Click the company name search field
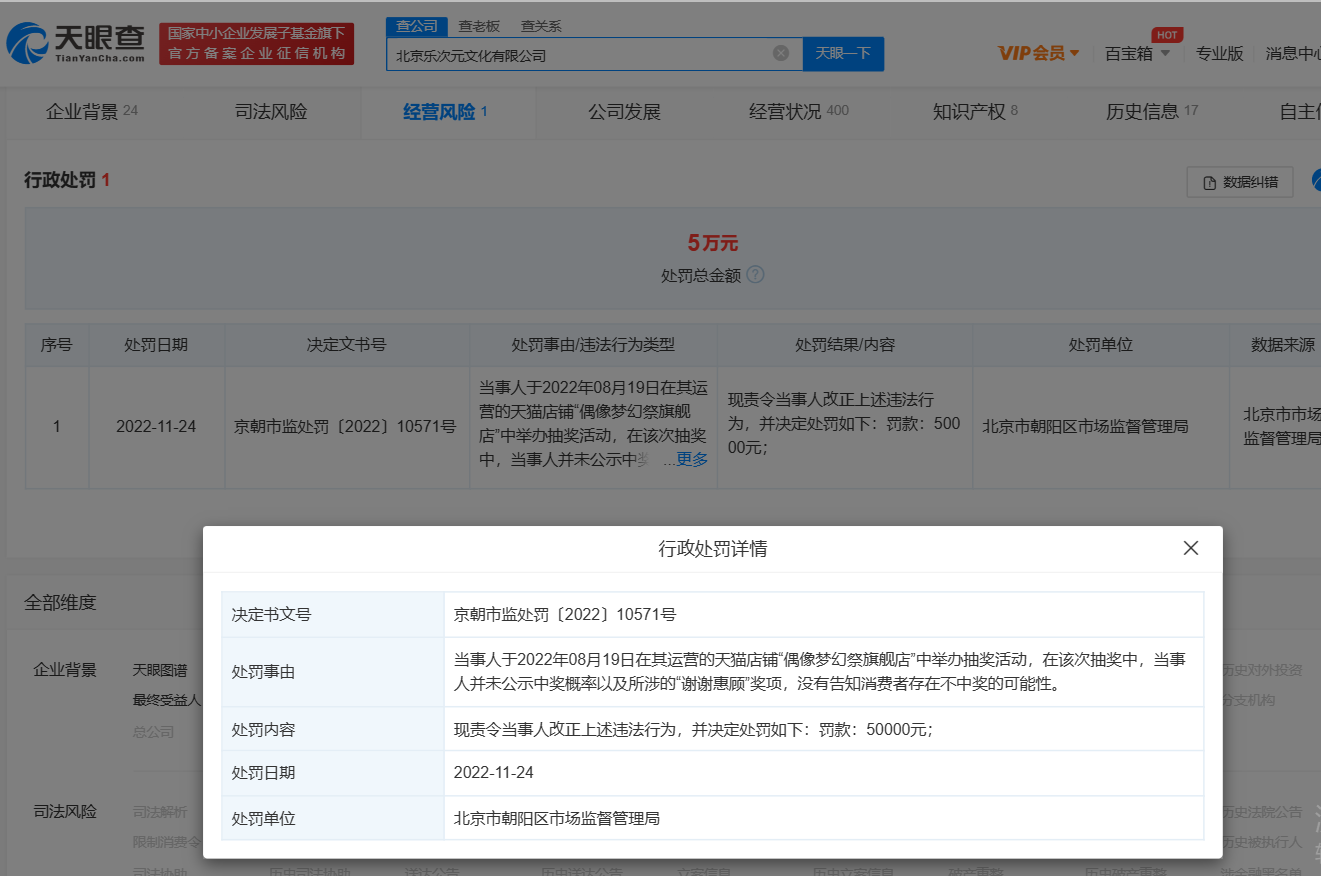The width and height of the screenshot is (1321, 876). pyautogui.click(x=580, y=55)
